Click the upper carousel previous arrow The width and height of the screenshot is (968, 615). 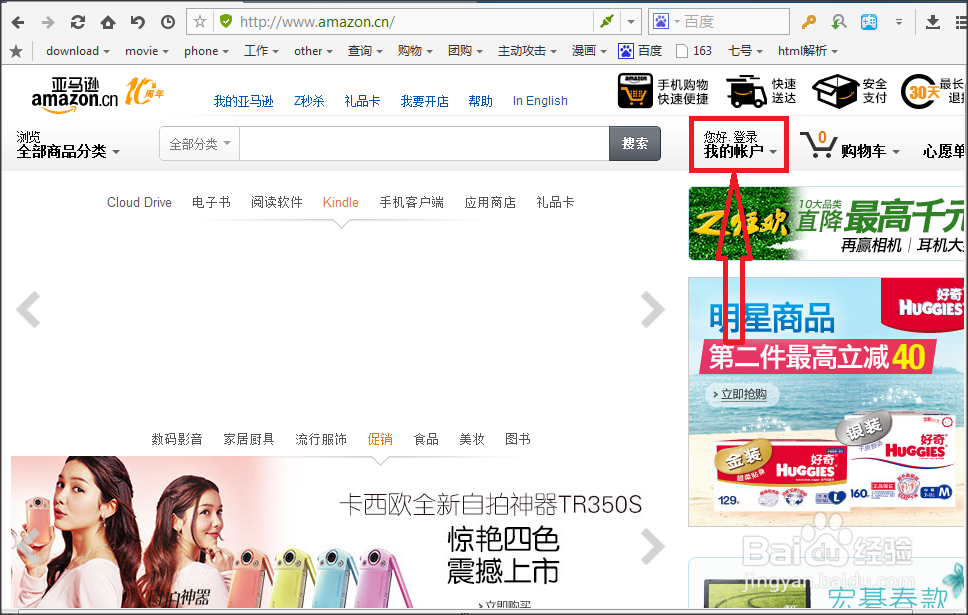click(x=28, y=309)
